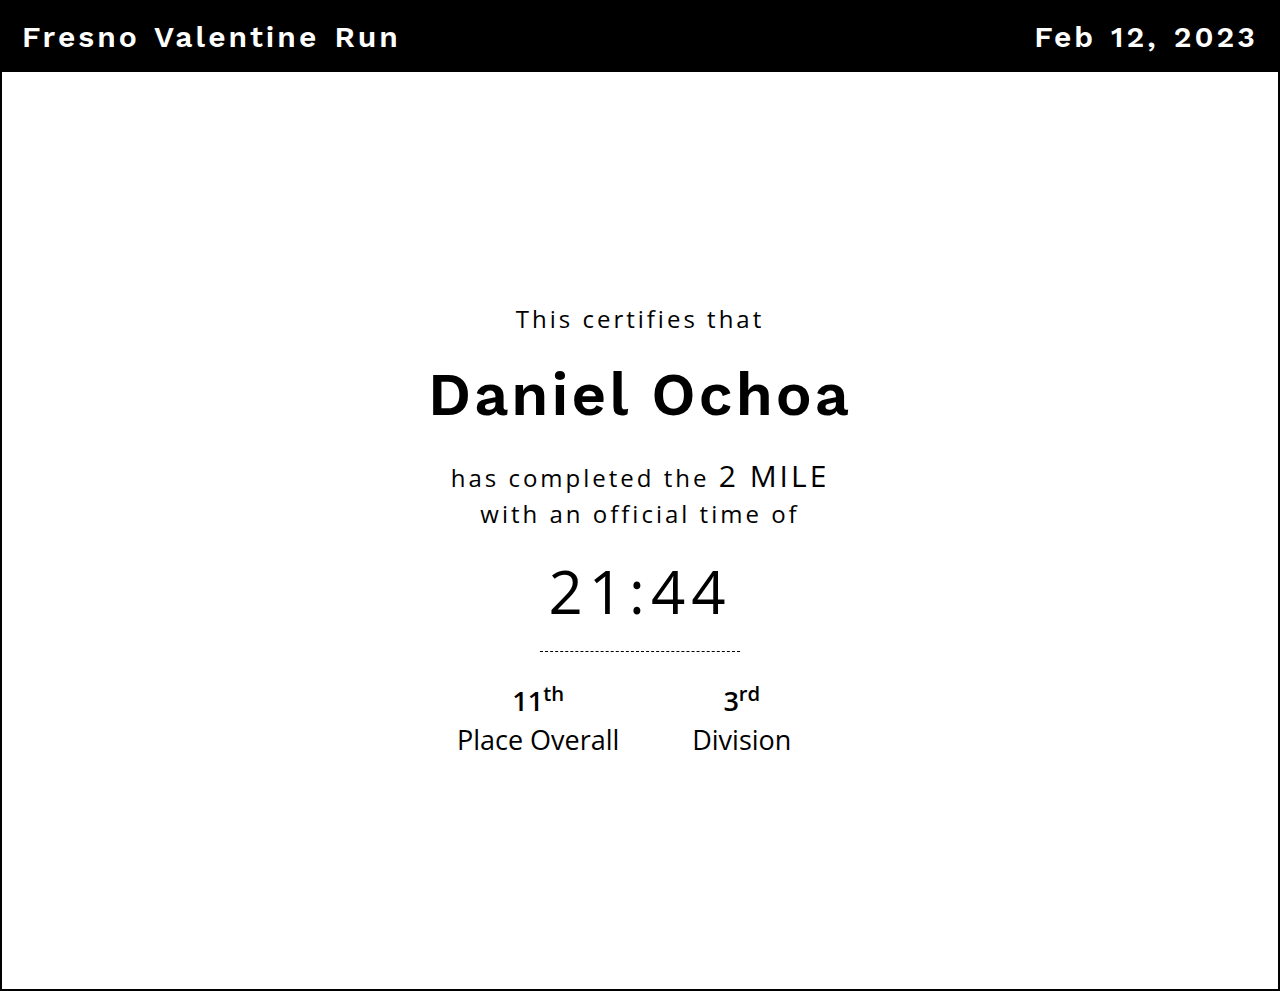Click the 2 MILE distance text
The width and height of the screenshot is (1280, 991).
(773, 477)
